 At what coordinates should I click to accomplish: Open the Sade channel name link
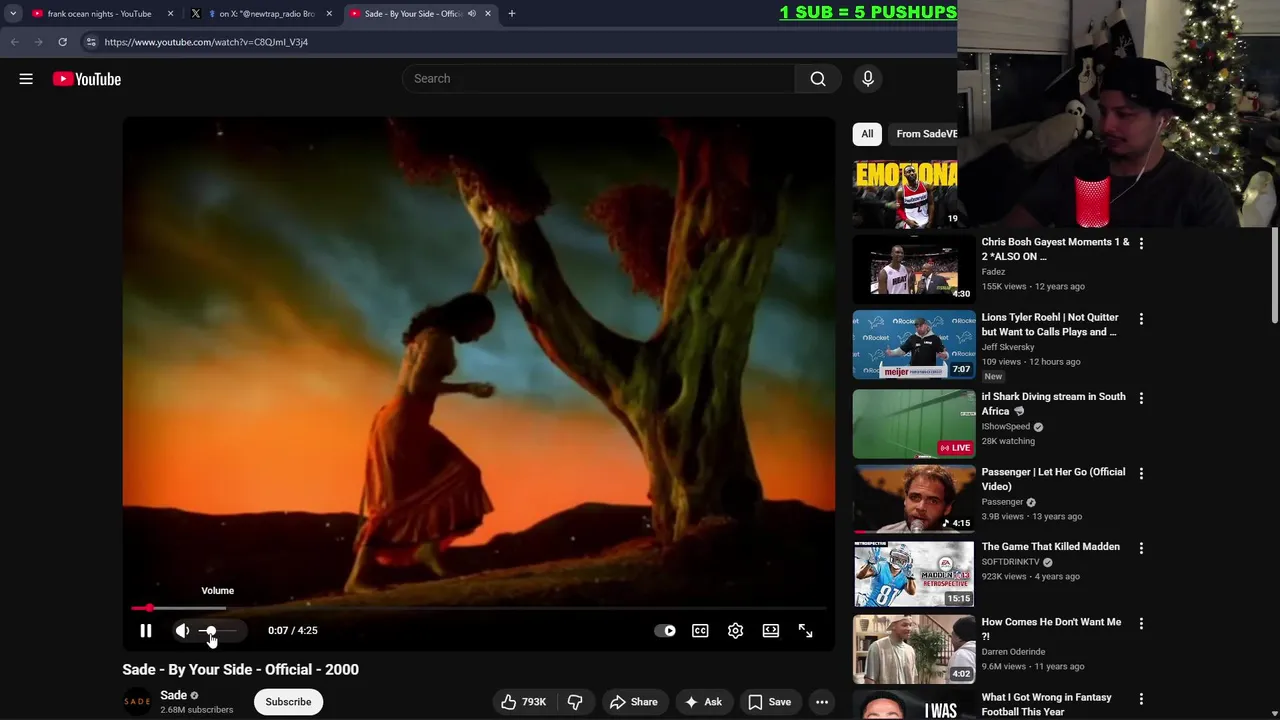(x=174, y=695)
